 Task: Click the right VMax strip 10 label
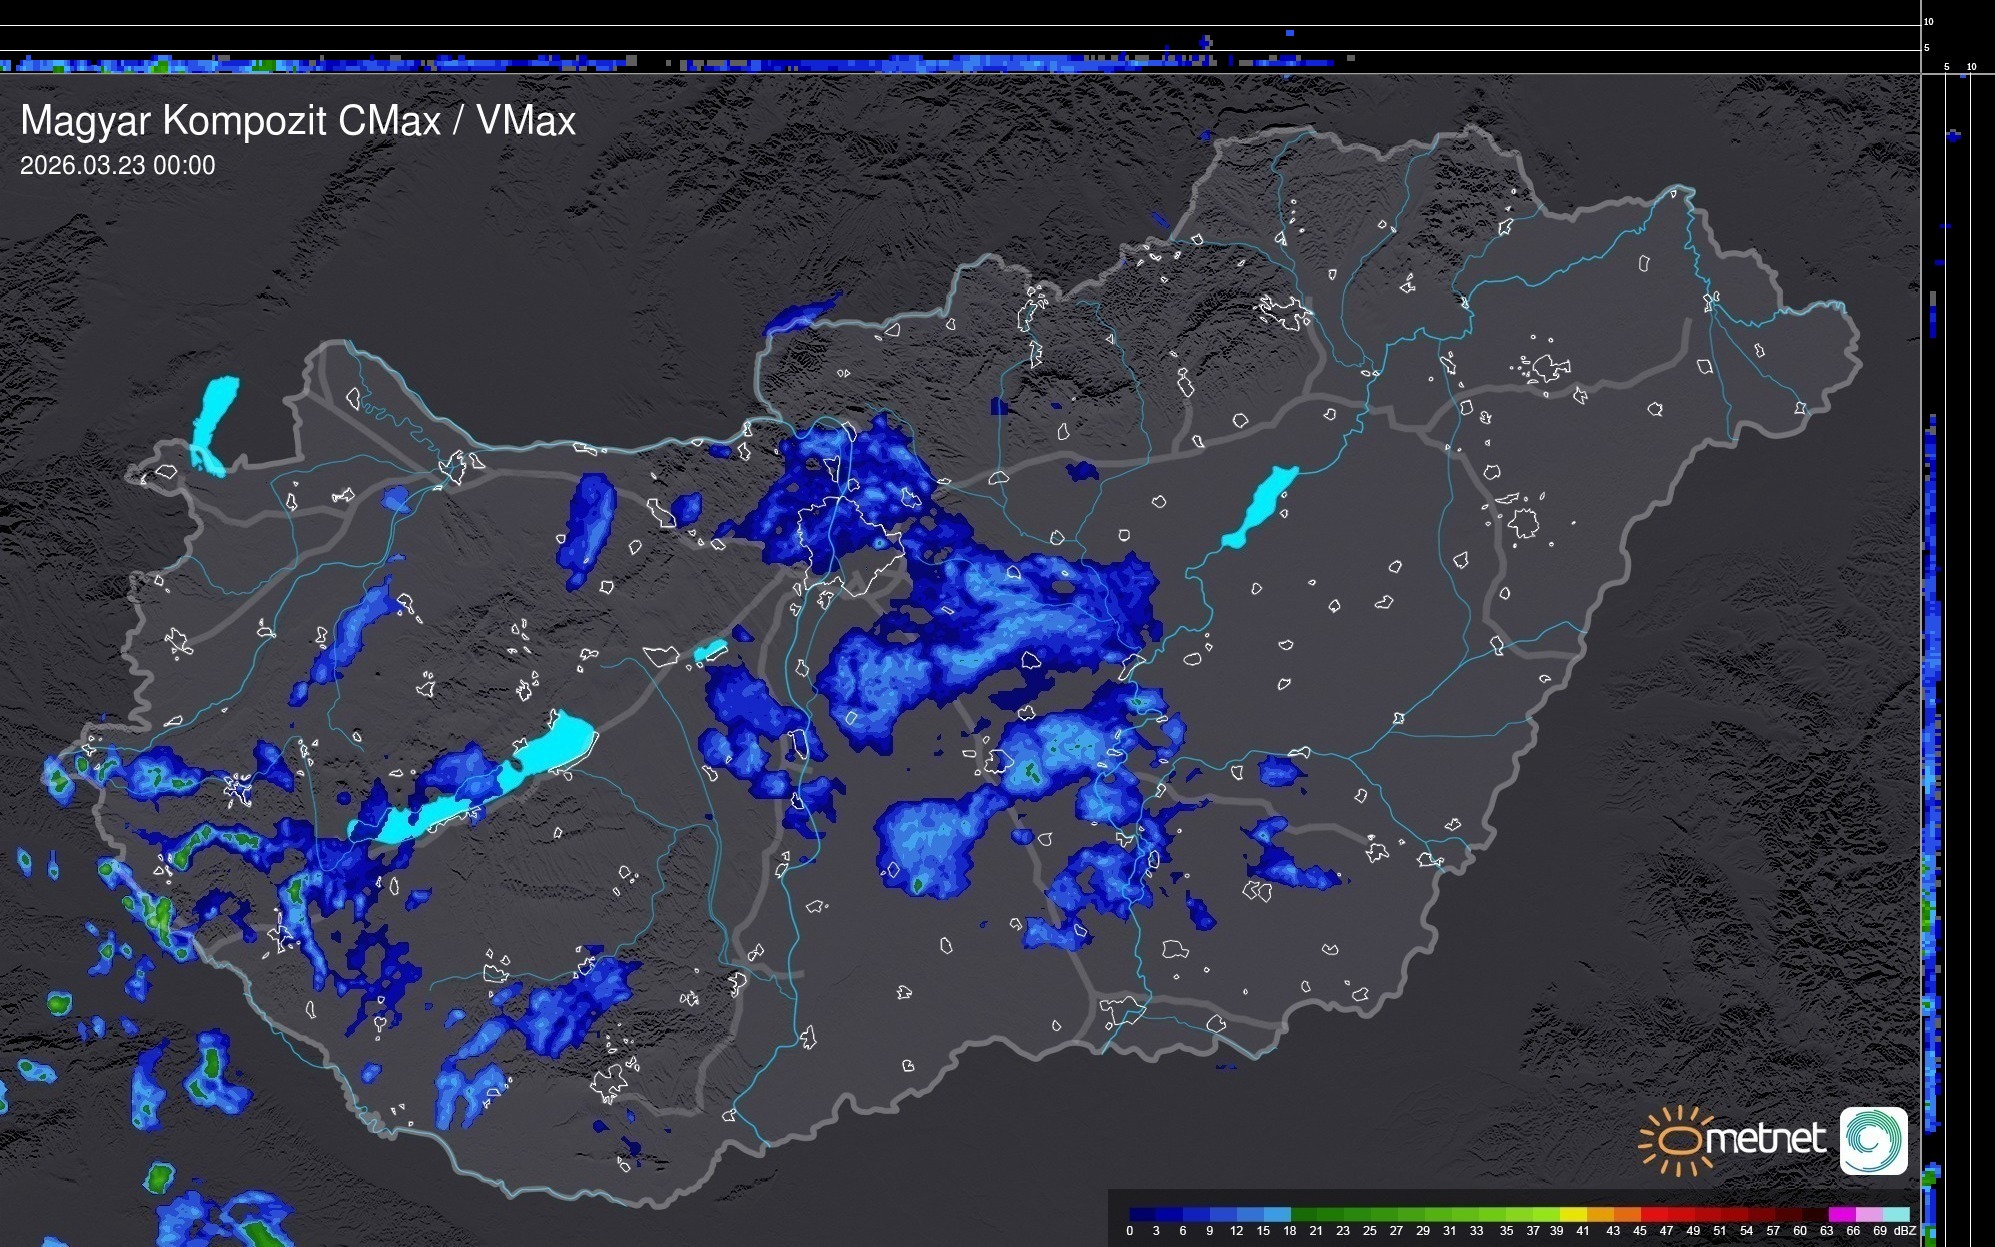pos(1971,67)
